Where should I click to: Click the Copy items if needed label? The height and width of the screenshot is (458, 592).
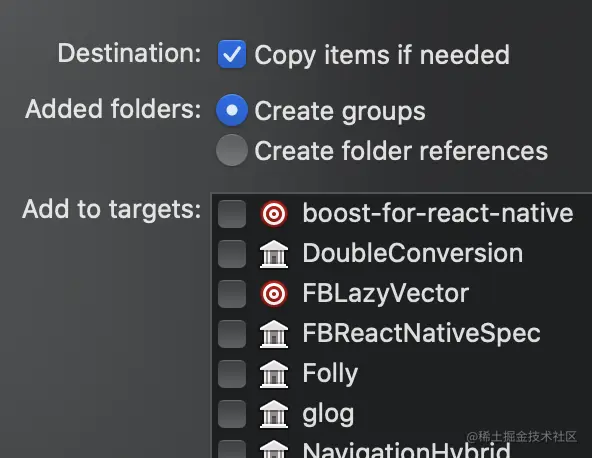[x=382, y=55]
